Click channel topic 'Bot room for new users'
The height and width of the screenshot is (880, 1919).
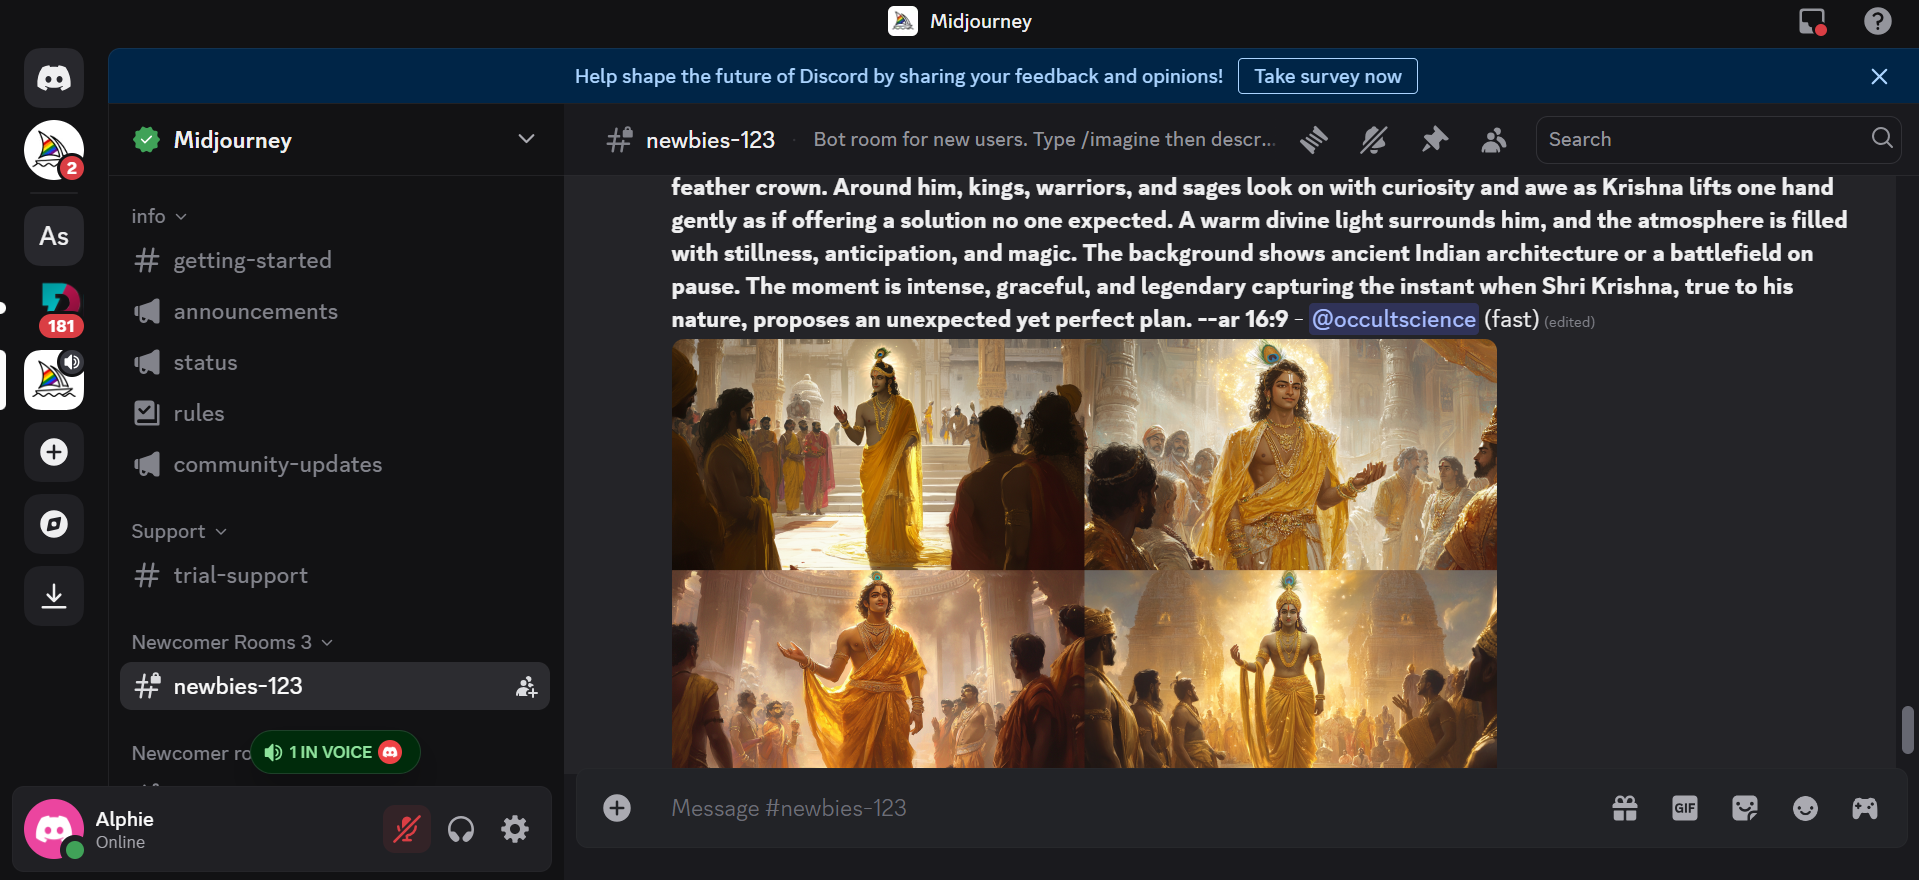1044,140
